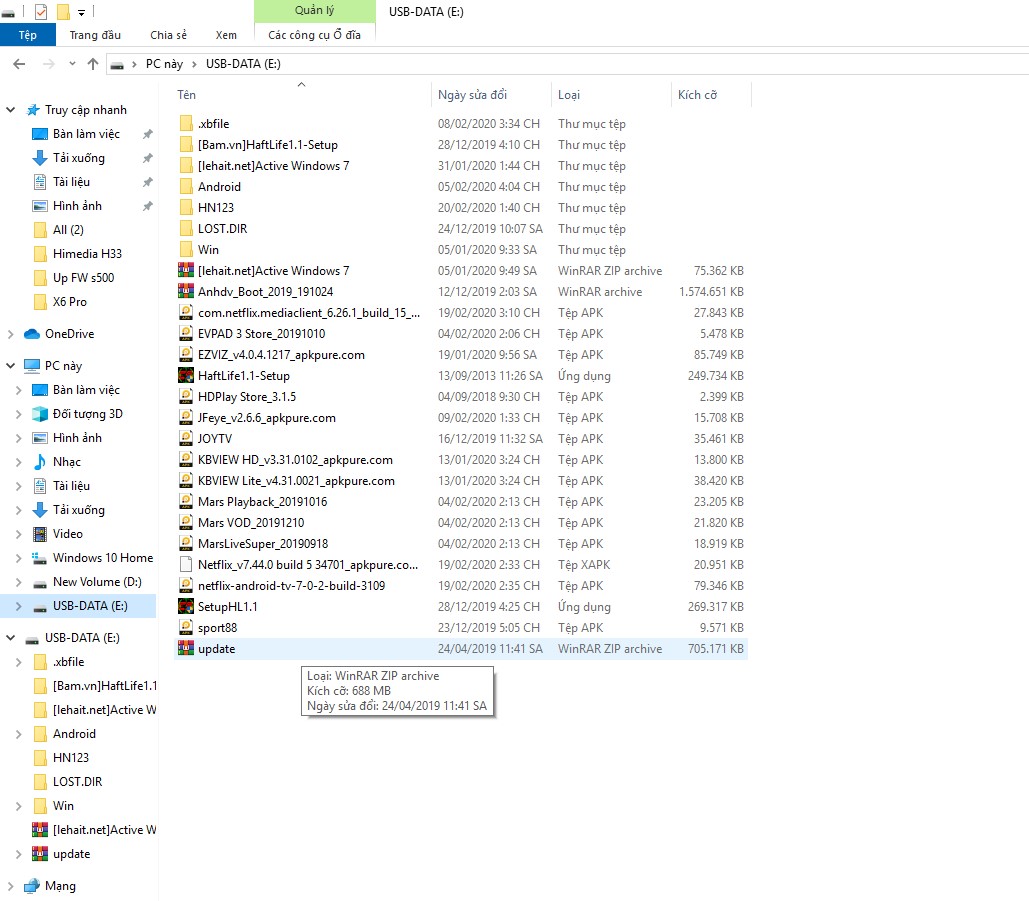
Task: Select the Quản lý contextual tab header
Action: click(x=314, y=10)
